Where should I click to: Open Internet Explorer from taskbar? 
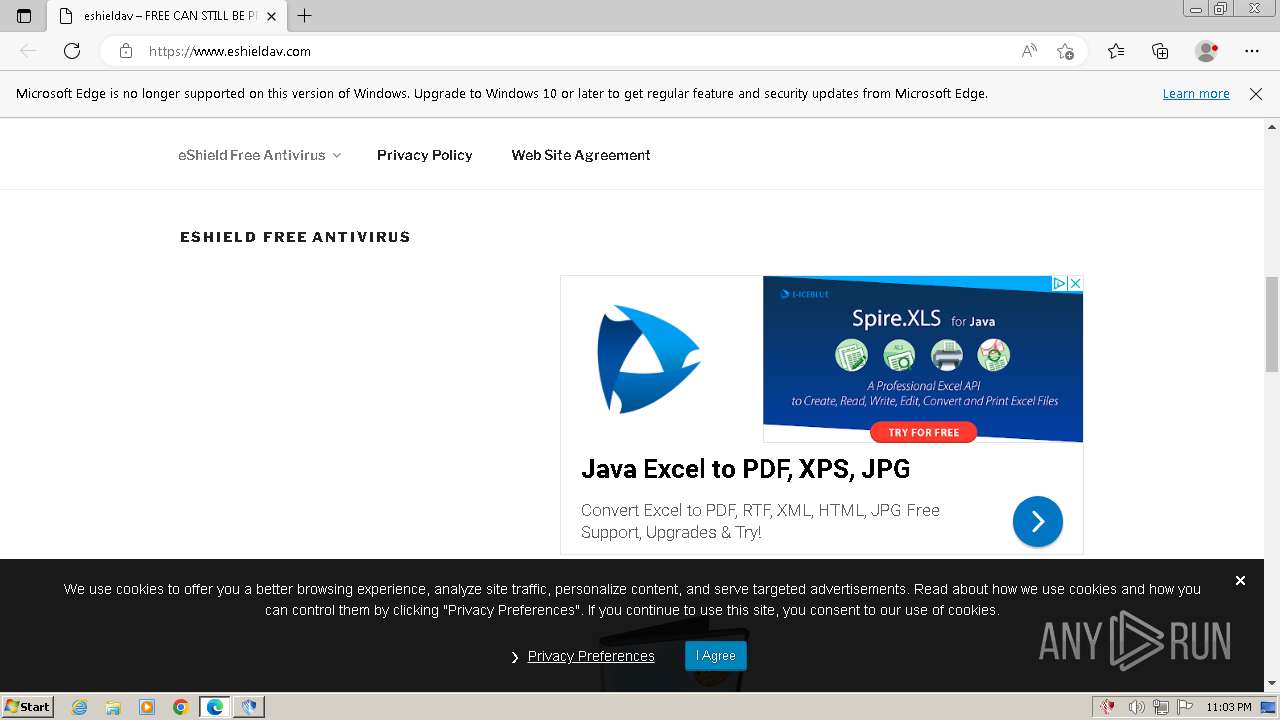coord(79,707)
